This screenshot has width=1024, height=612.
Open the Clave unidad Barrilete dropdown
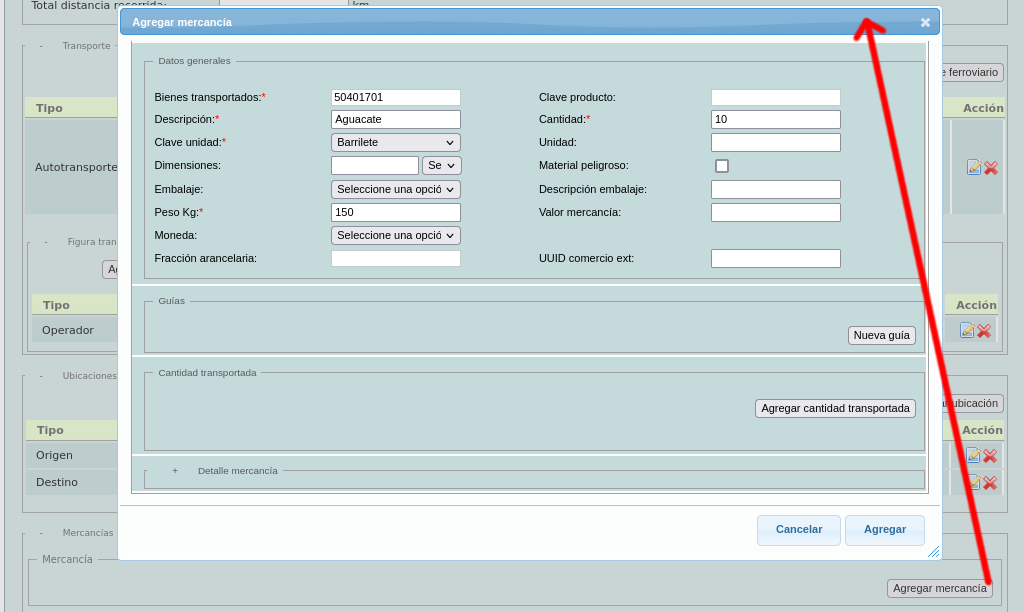point(395,142)
